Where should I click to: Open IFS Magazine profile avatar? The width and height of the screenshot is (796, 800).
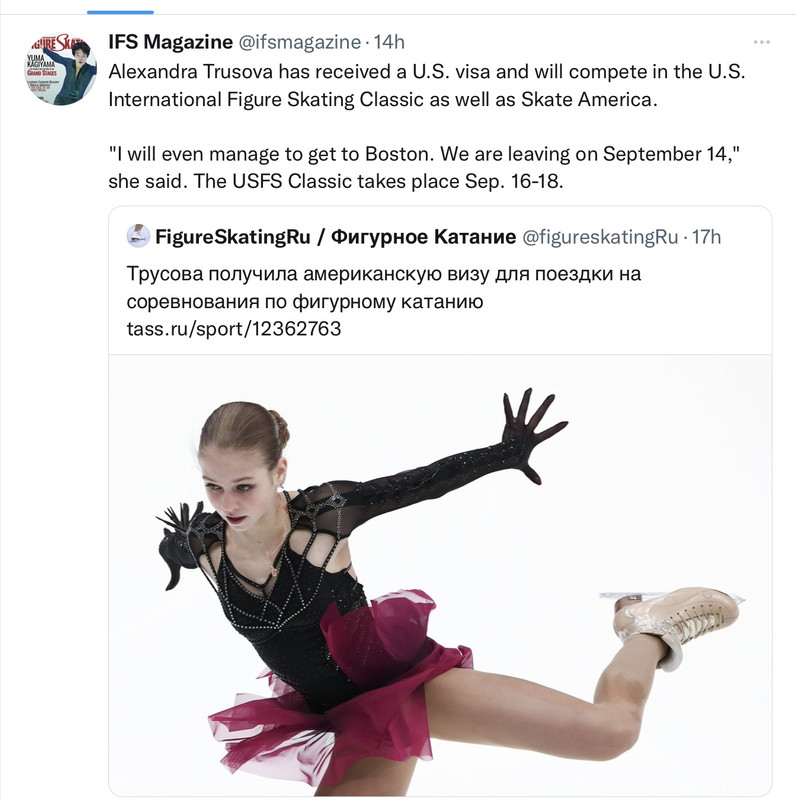pos(61,69)
